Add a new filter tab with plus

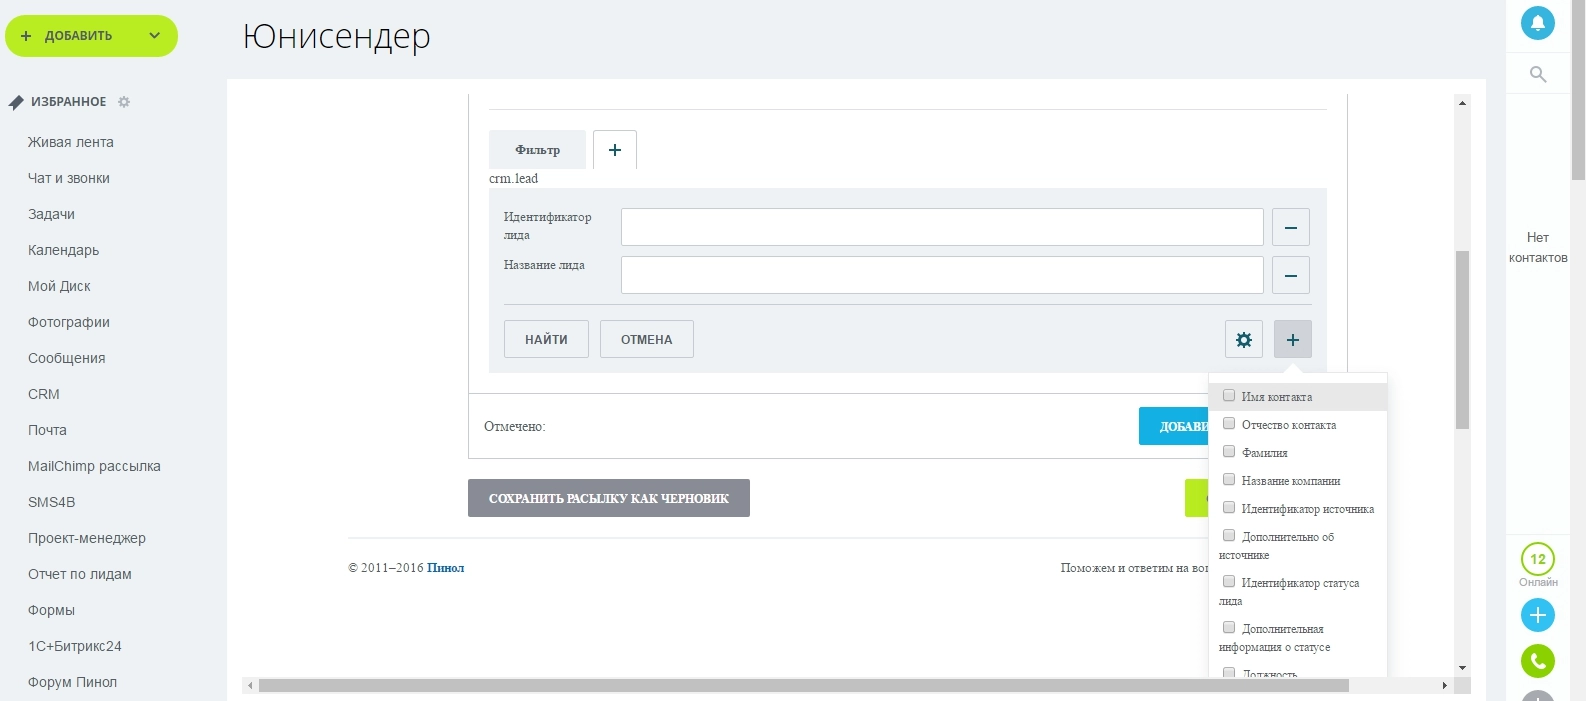click(x=614, y=150)
